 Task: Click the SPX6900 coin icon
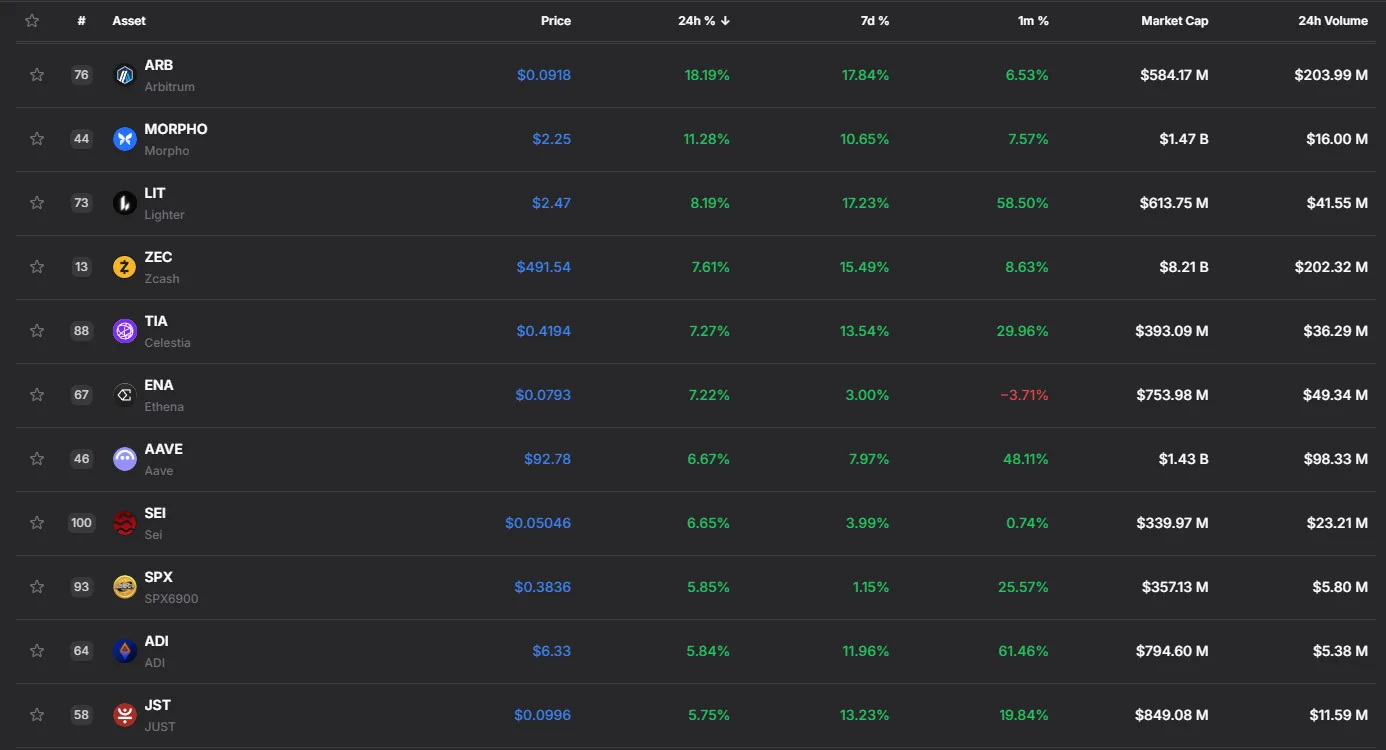tap(124, 587)
